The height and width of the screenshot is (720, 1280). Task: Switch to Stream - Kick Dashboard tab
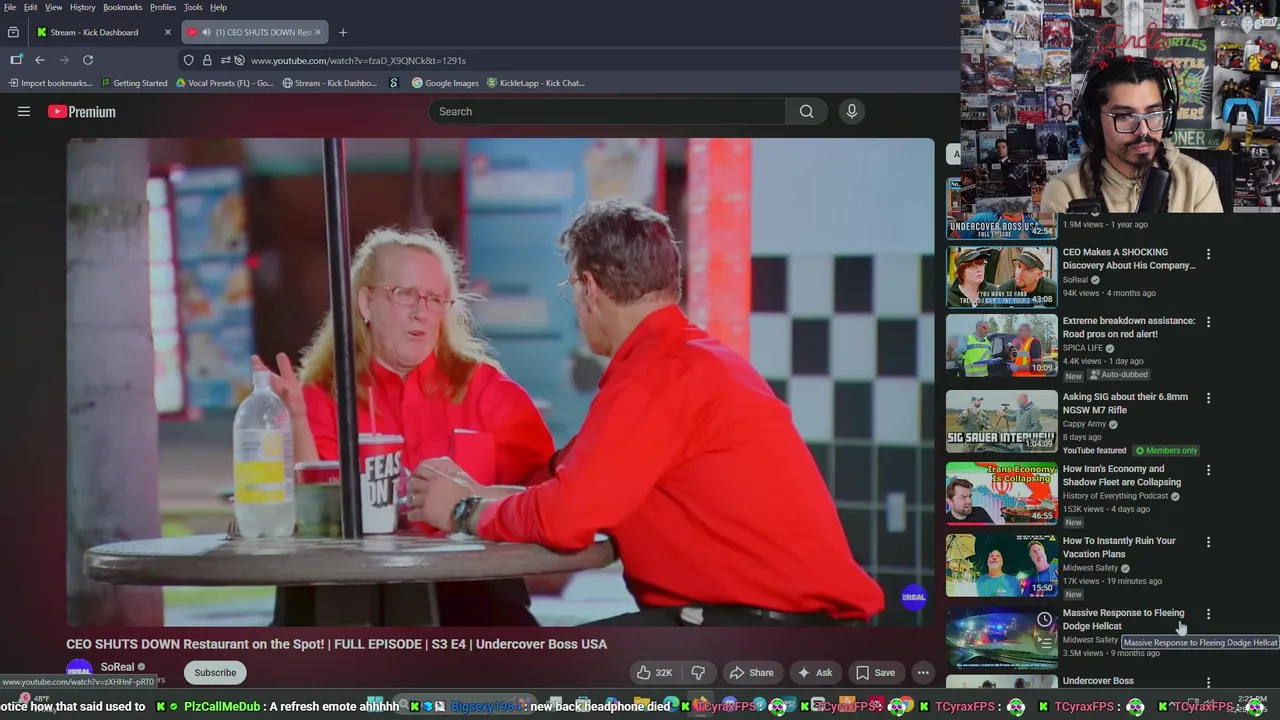(104, 32)
